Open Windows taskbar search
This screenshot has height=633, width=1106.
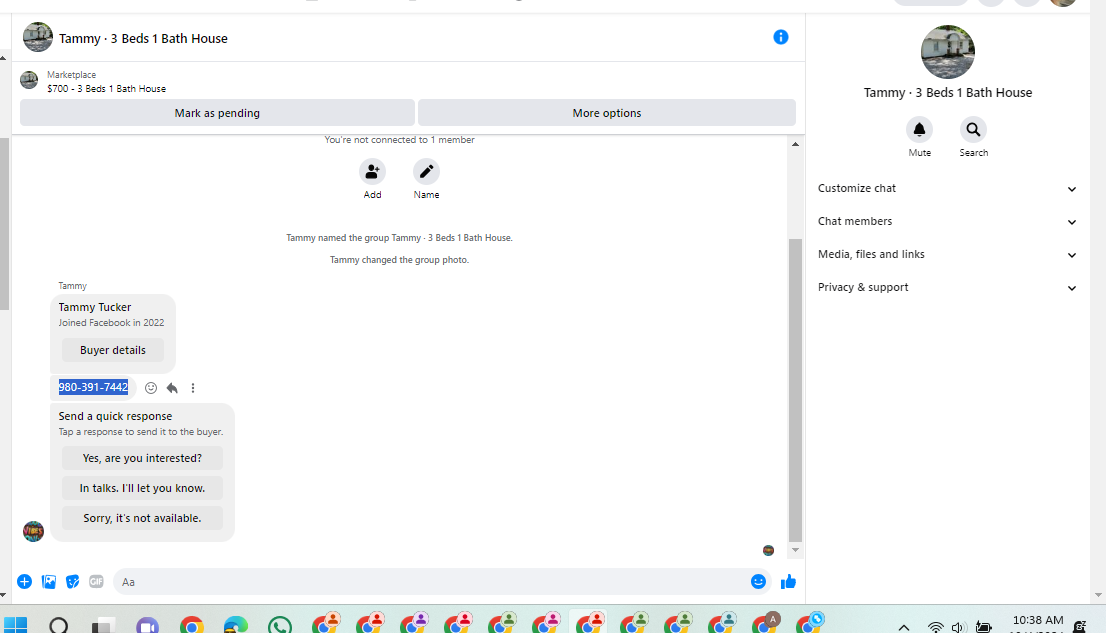pos(59,625)
